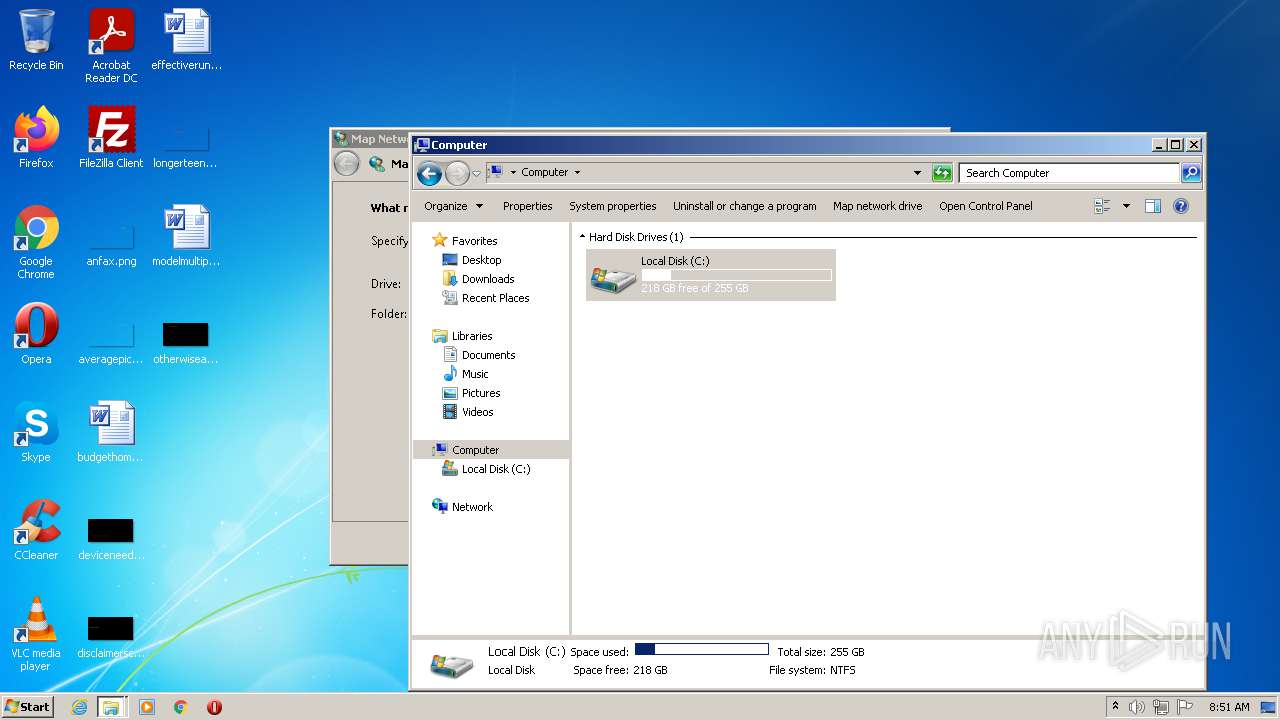Select the Firefox desktop shortcut
The image size is (1280, 720).
tap(36, 138)
